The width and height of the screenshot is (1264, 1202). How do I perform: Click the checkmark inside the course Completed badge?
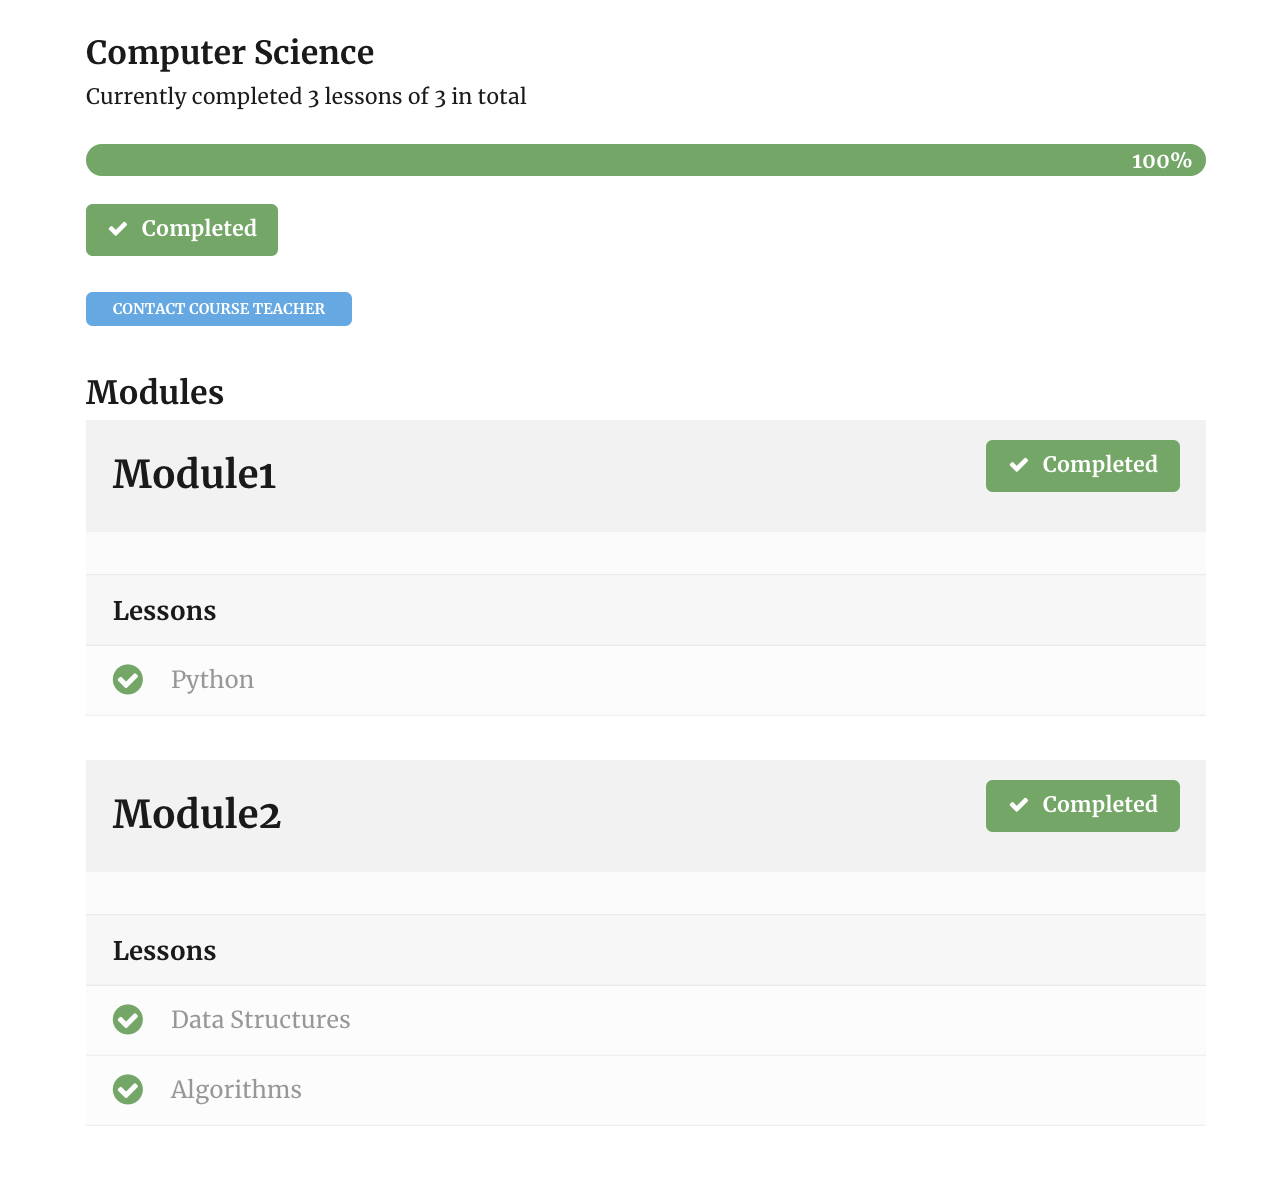(118, 229)
